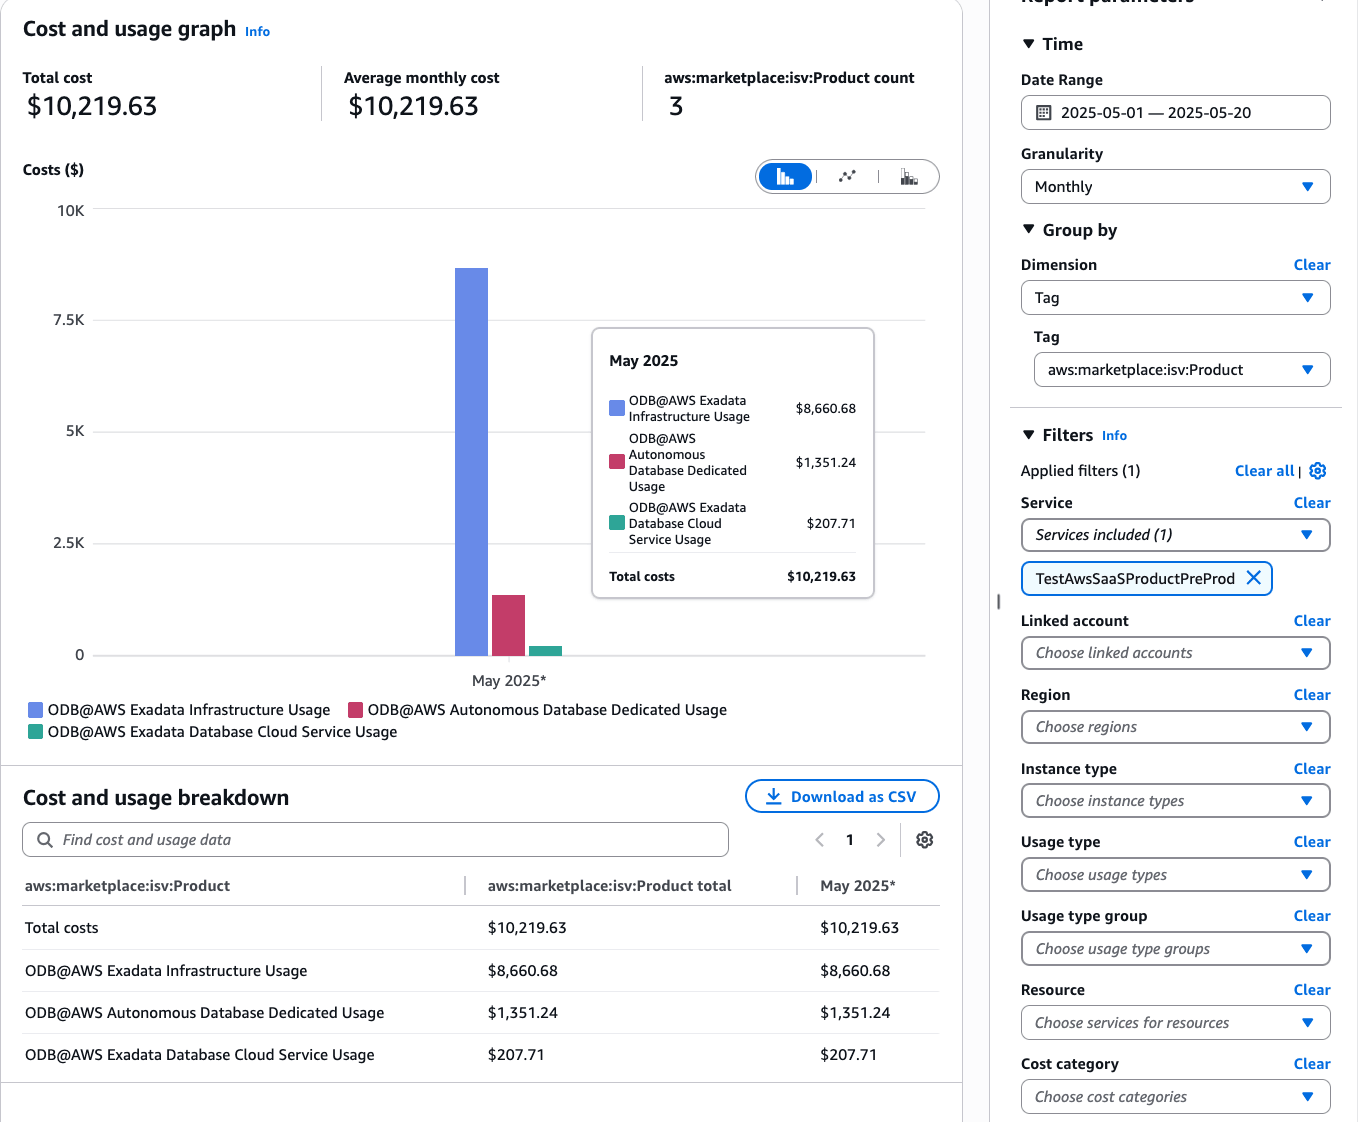Image resolution: width=1358 pixels, height=1122 pixels.
Task: Click the calendar icon in Date Range
Action: pos(1042,112)
